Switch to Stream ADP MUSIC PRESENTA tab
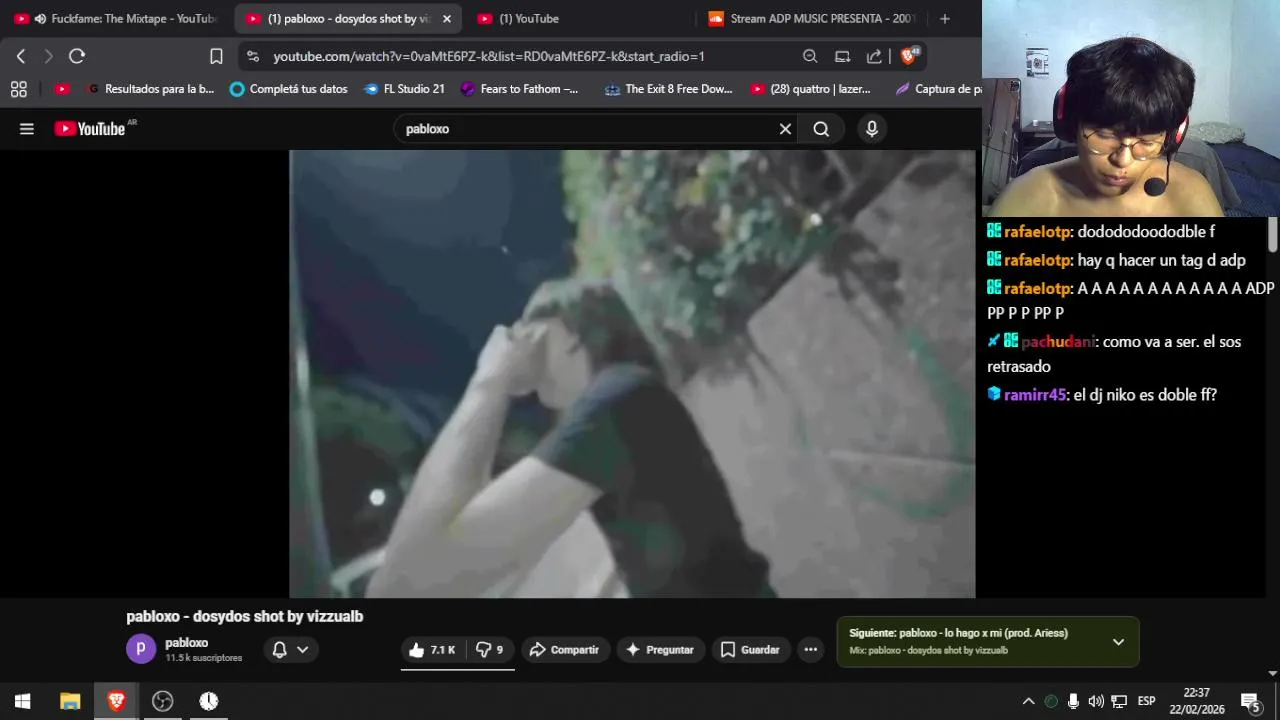The height and width of the screenshot is (720, 1280). 812,19
